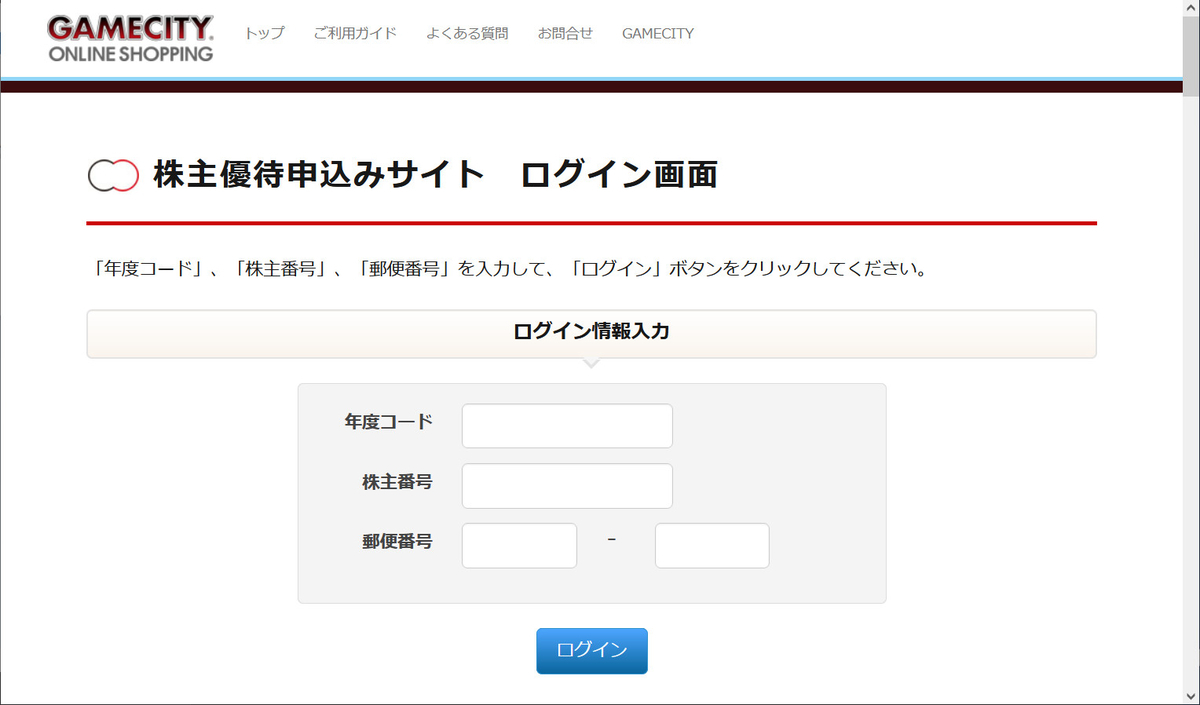This screenshot has width=1200, height=705.
Task: Click the 株主優待申込みサイト page heading
Action: point(435,173)
